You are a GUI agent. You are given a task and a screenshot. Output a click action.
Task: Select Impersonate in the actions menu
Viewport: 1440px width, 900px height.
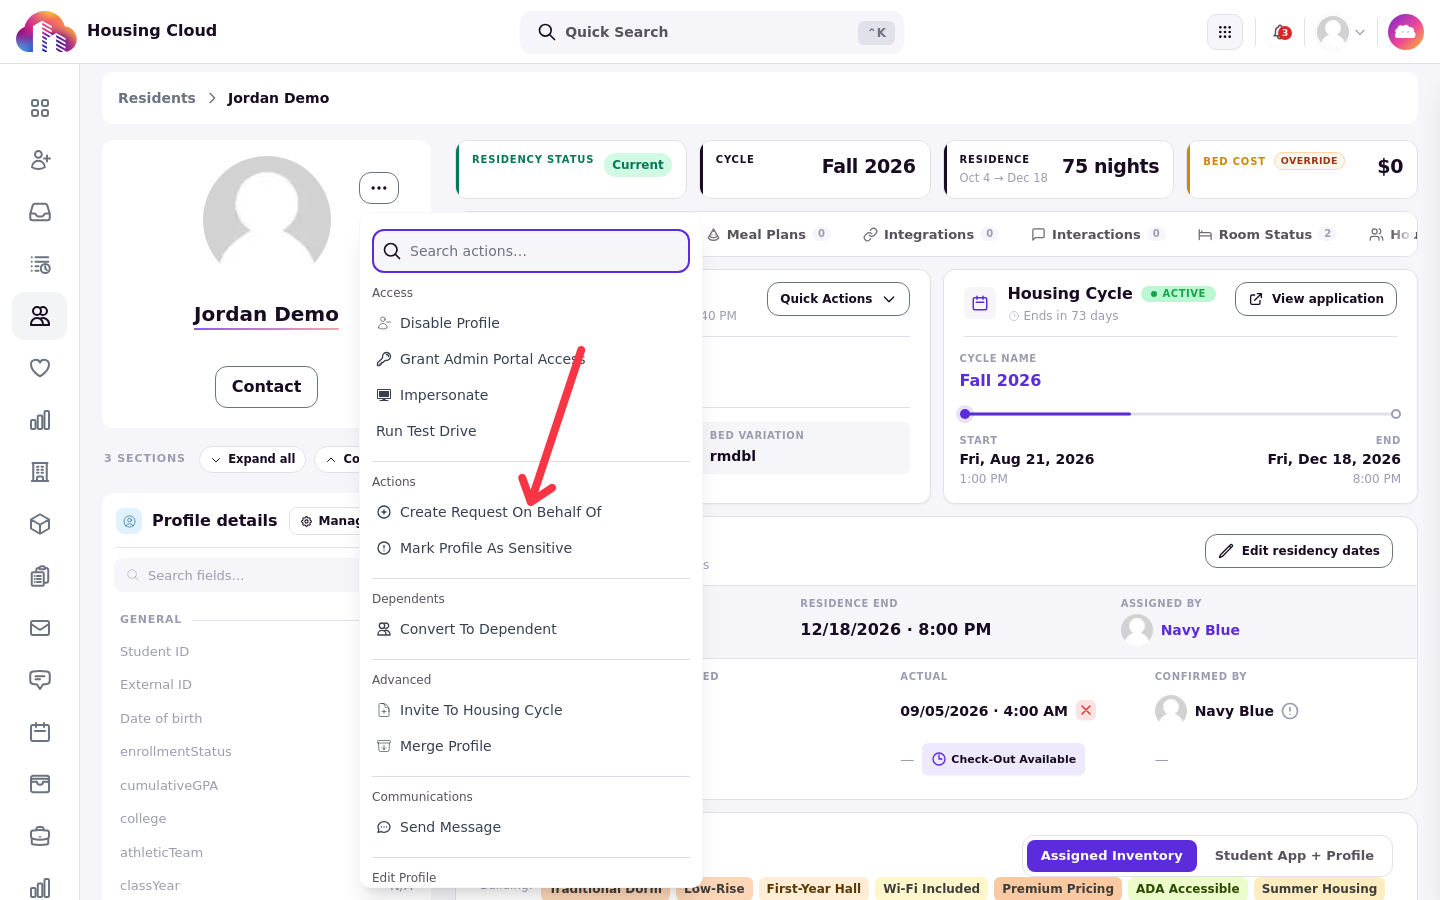pyautogui.click(x=531, y=395)
